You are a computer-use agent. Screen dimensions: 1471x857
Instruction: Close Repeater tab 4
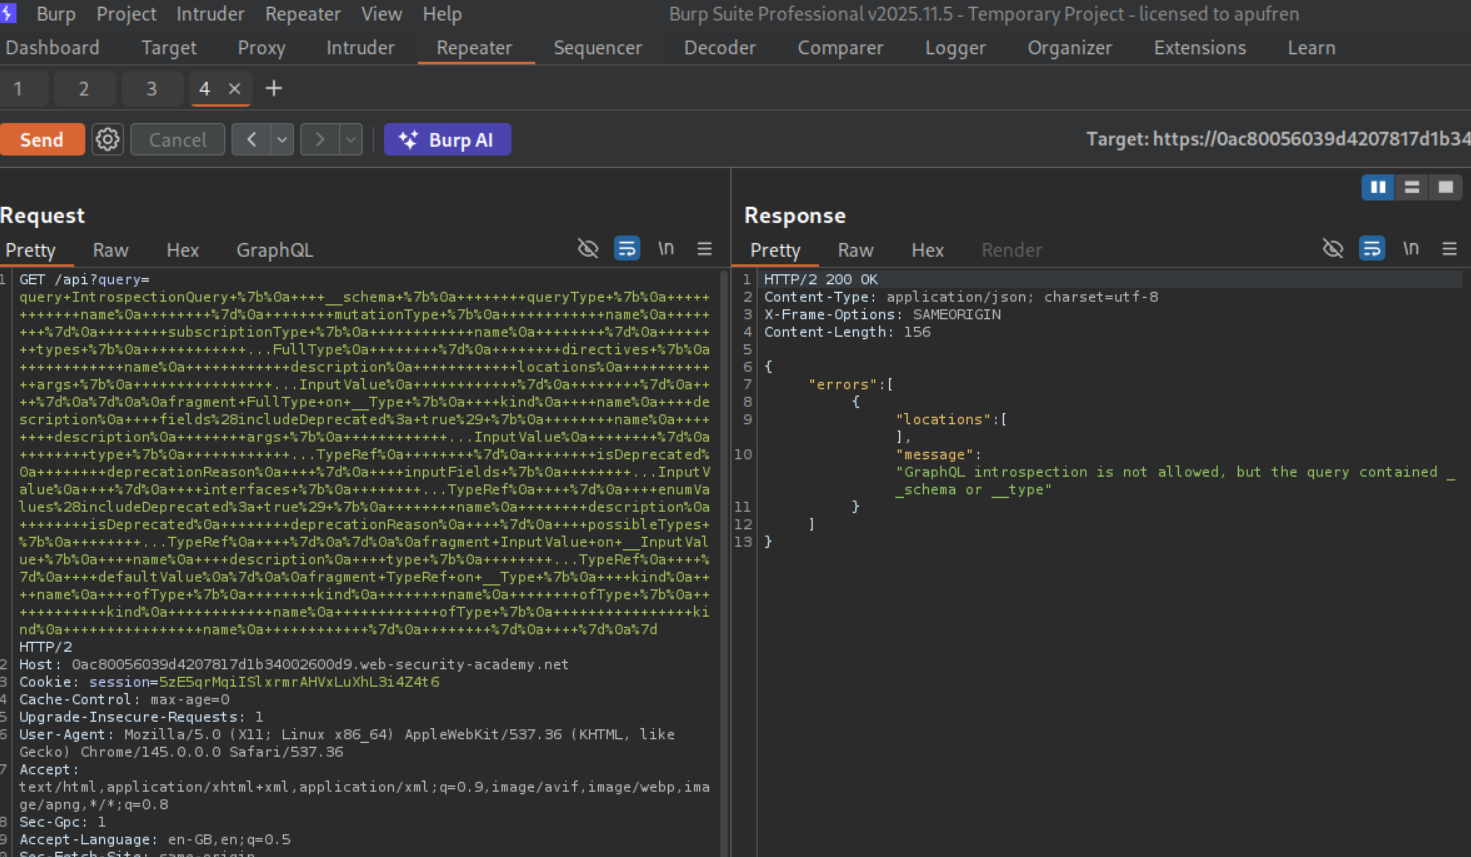point(235,89)
